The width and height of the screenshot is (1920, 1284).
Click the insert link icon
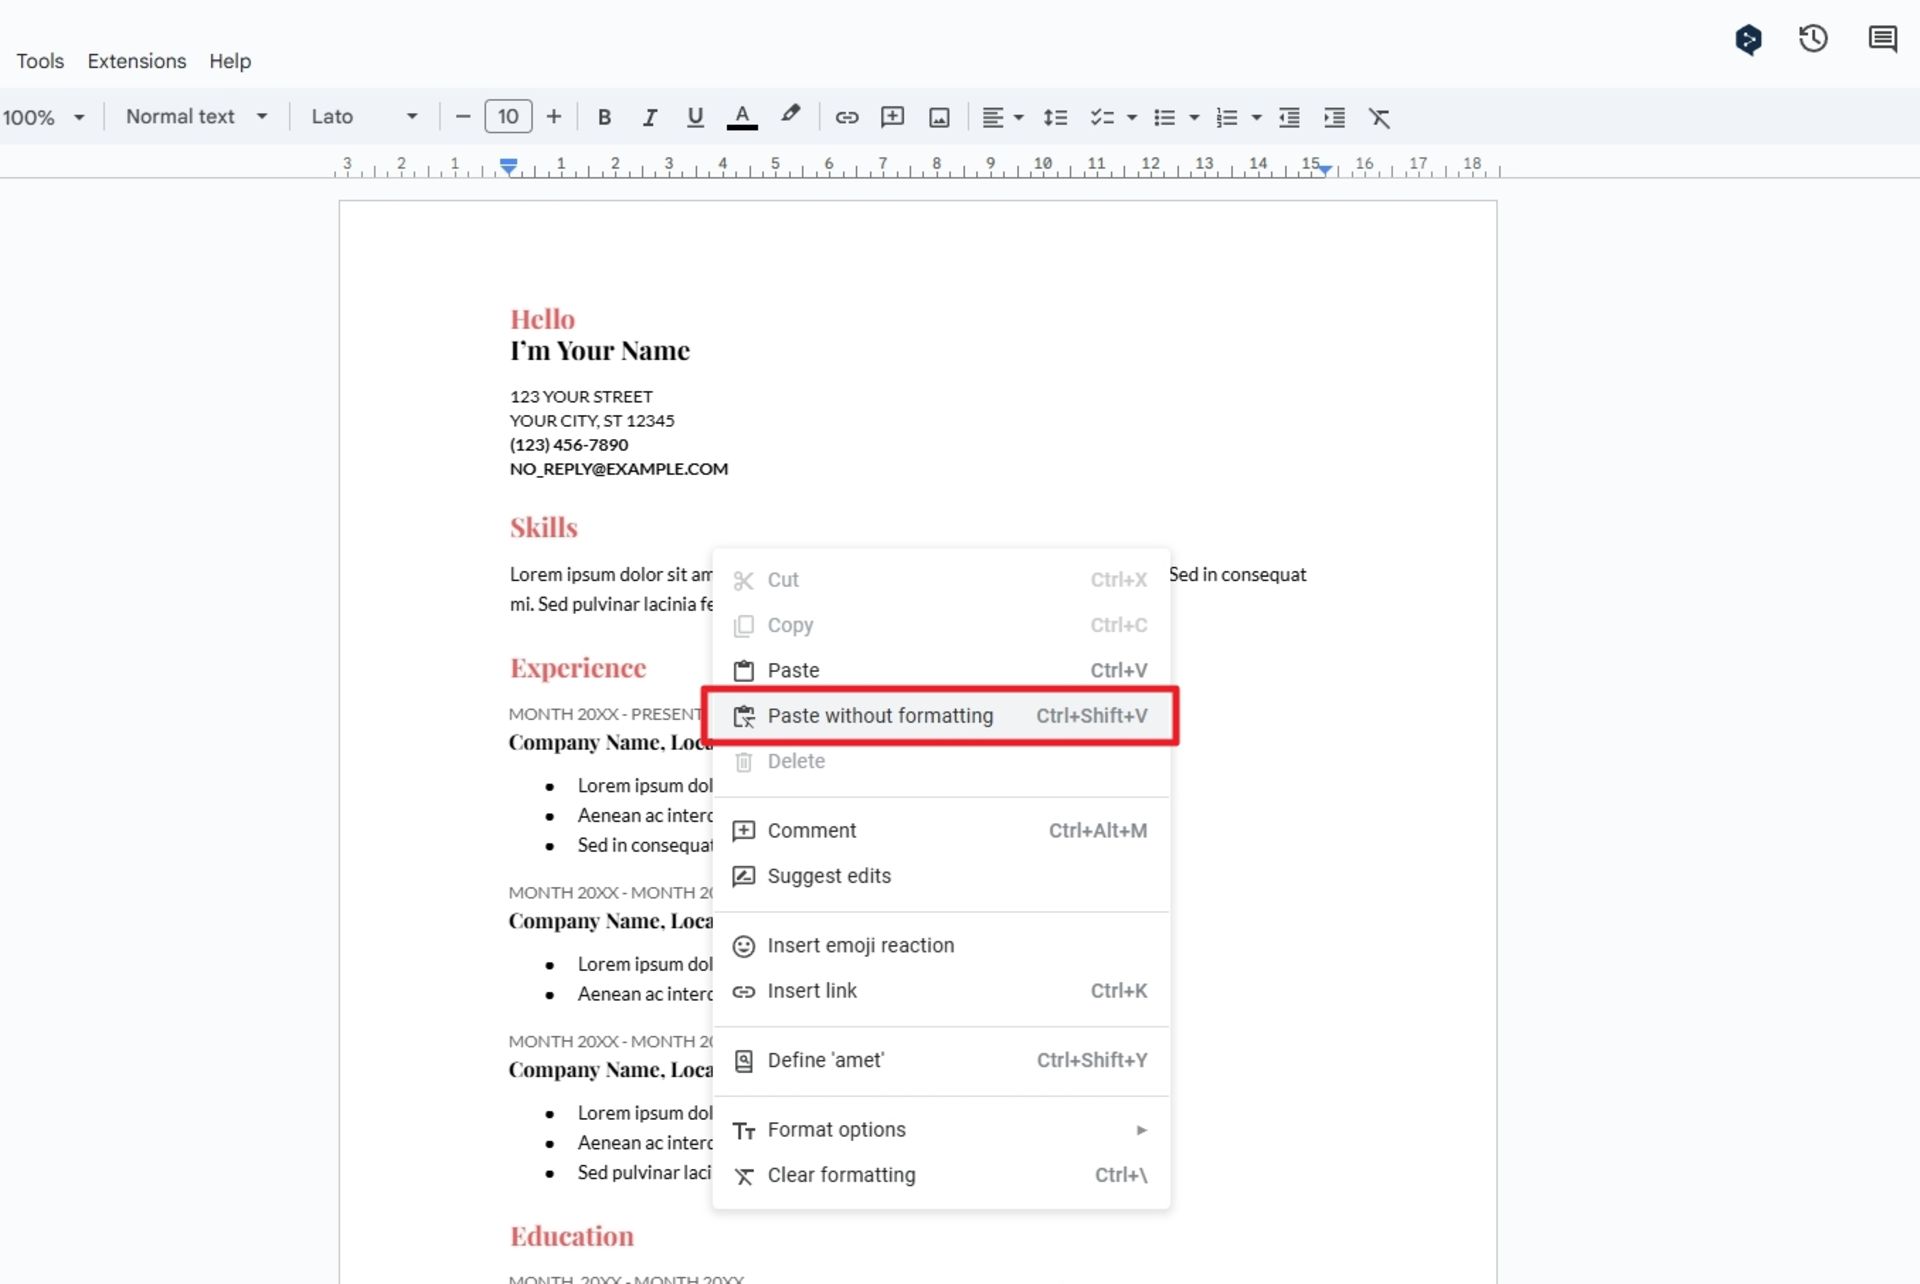847,116
